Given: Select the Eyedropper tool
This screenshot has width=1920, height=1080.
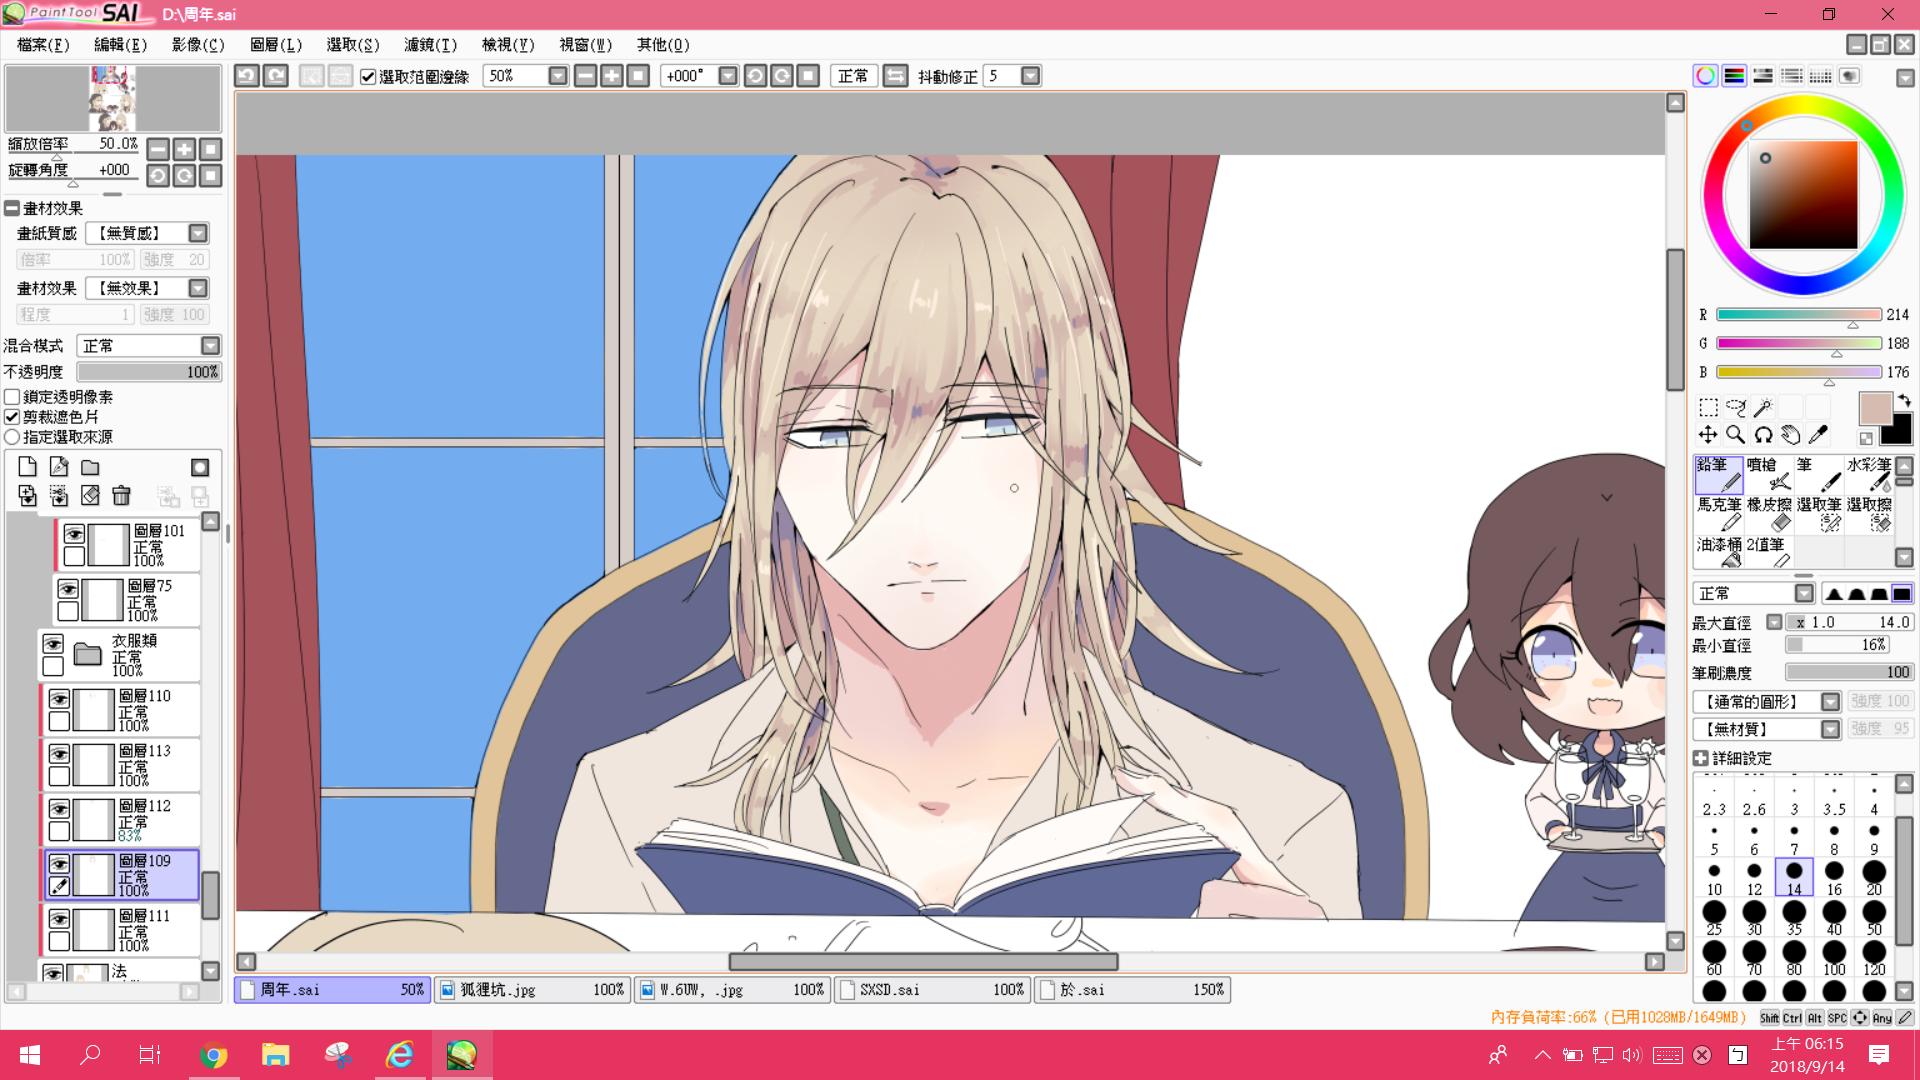Looking at the screenshot, I should click(x=1818, y=434).
